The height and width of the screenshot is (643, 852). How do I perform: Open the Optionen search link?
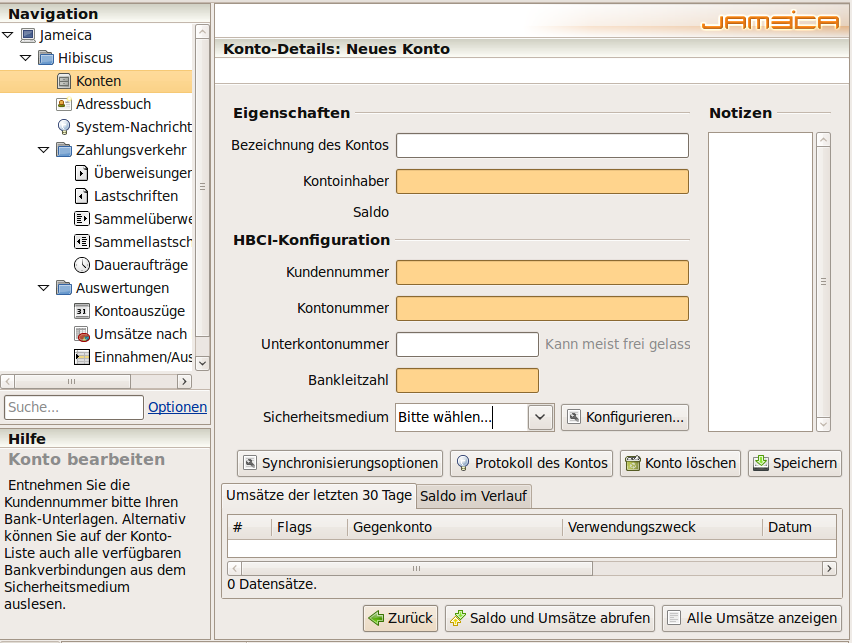[x=177, y=407]
